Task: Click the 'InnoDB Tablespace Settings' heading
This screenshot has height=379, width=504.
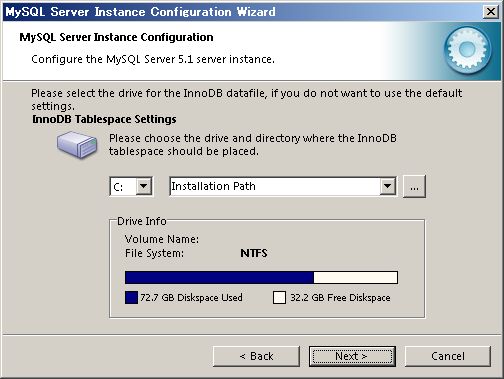Action: point(104,119)
